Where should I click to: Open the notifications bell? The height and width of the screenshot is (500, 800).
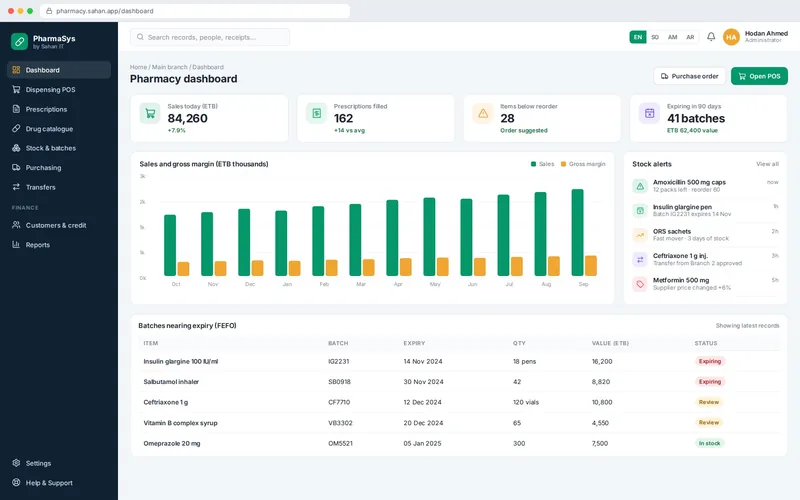coord(711,37)
